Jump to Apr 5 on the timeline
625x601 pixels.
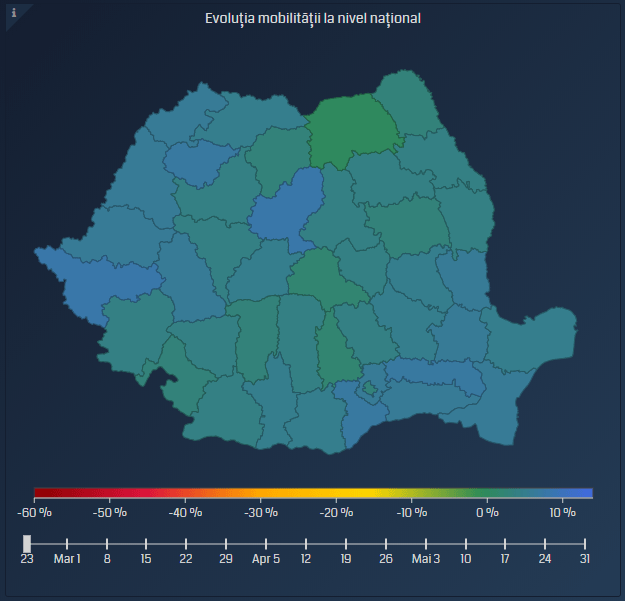[266, 543]
